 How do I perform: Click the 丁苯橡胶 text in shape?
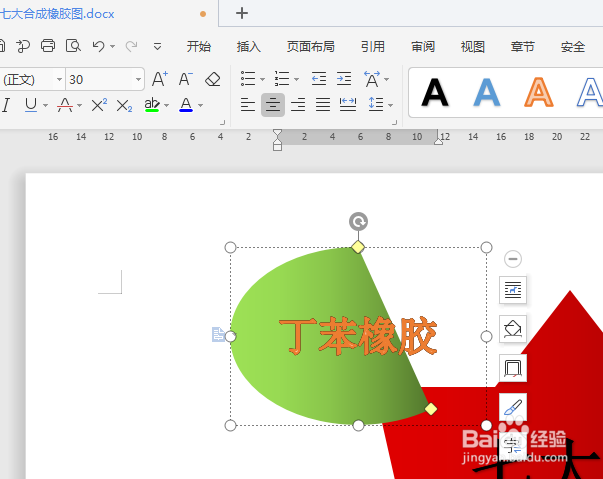coord(358,336)
